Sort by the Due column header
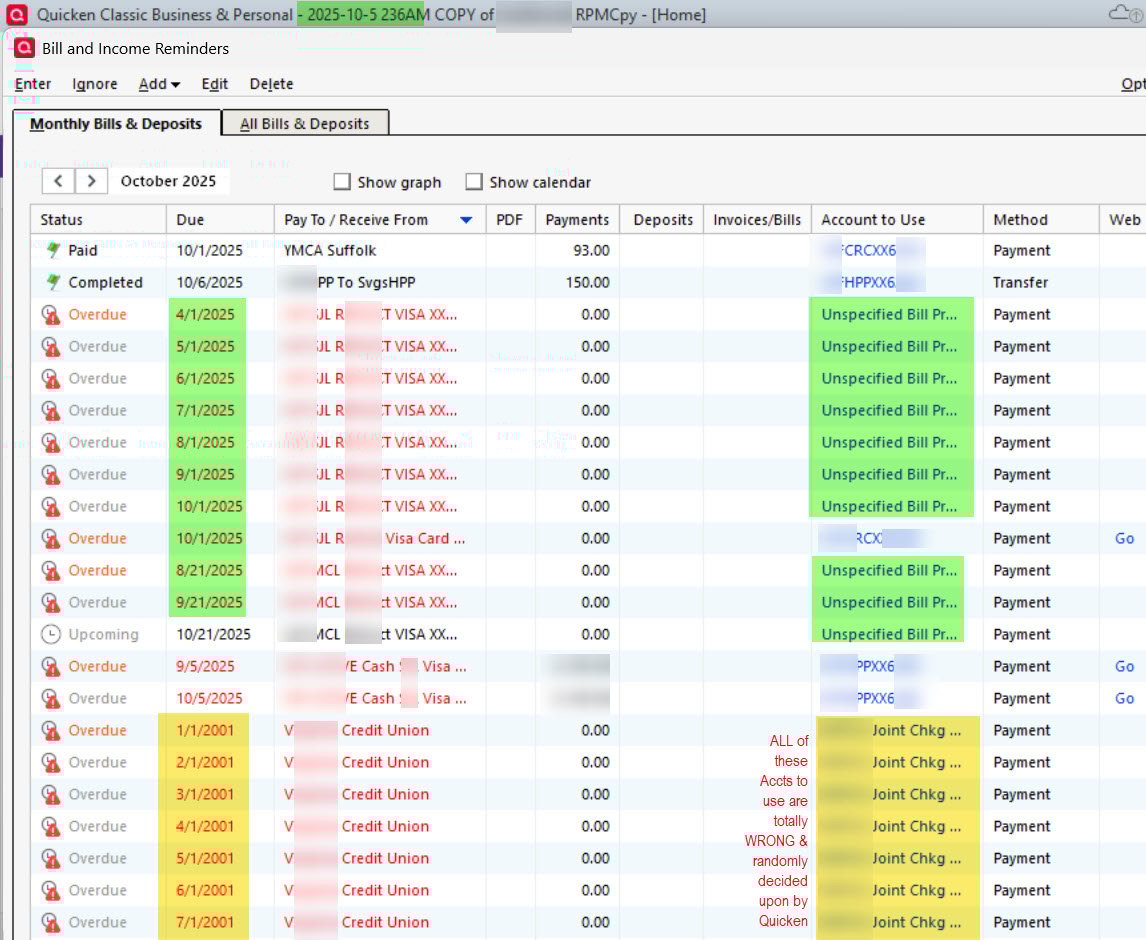The width and height of the screenshot is (1146, 940). point(221,220)
